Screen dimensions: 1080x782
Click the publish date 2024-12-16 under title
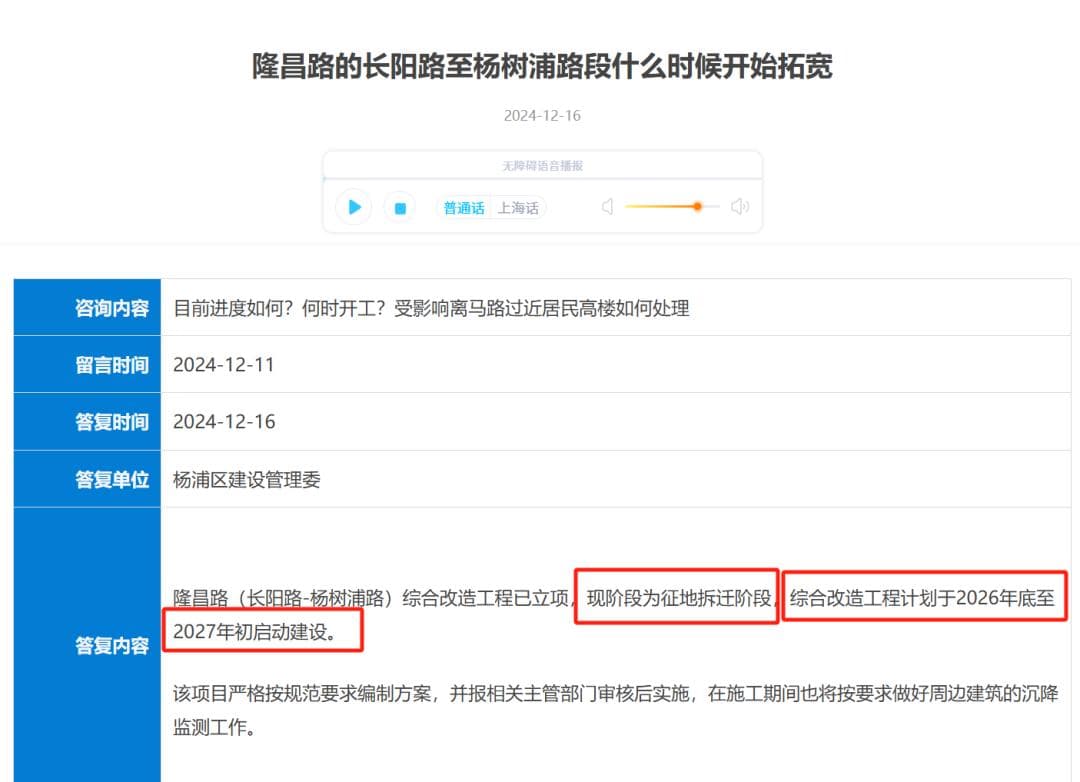tap(542, 115)
